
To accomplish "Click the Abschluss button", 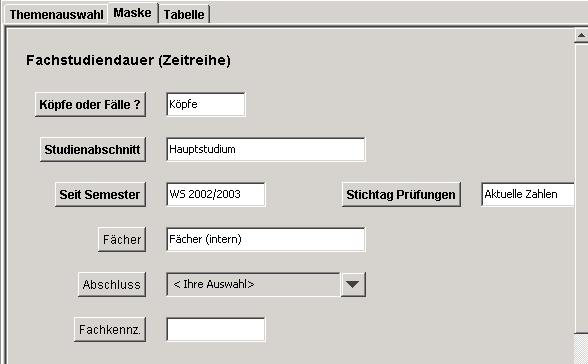I will 112,285.
